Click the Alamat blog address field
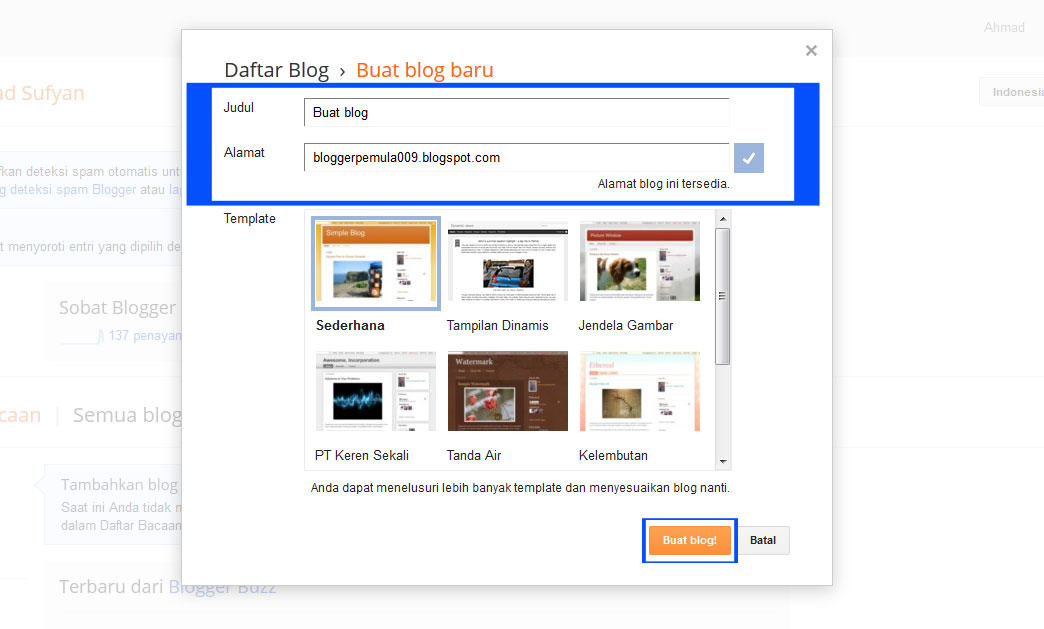The image size is (1044, 629). 516,157
